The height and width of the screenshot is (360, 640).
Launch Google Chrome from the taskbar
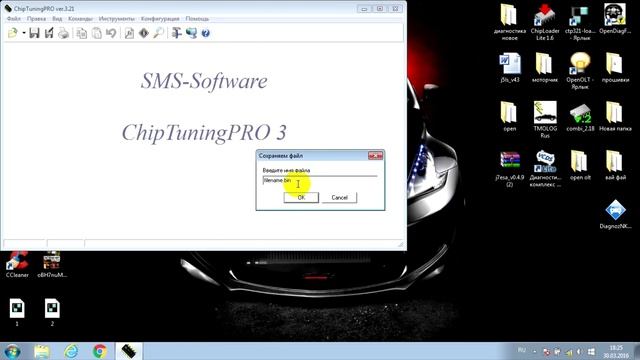(100, 351)
